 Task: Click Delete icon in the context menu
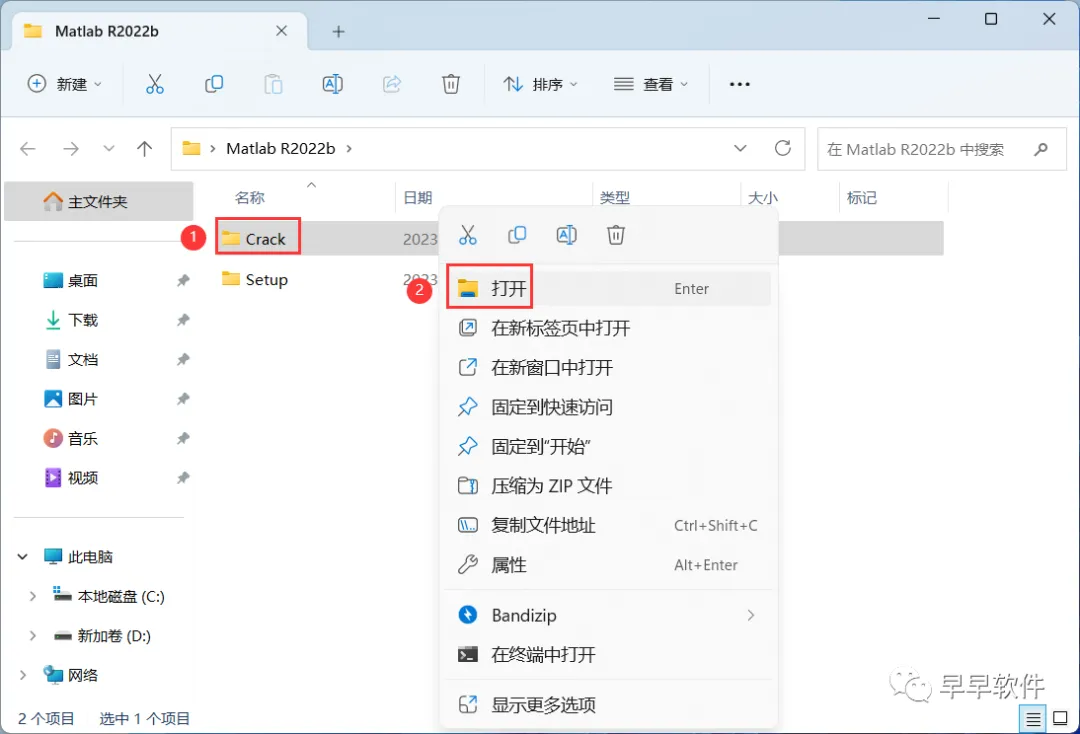click(x=616, y=235)
